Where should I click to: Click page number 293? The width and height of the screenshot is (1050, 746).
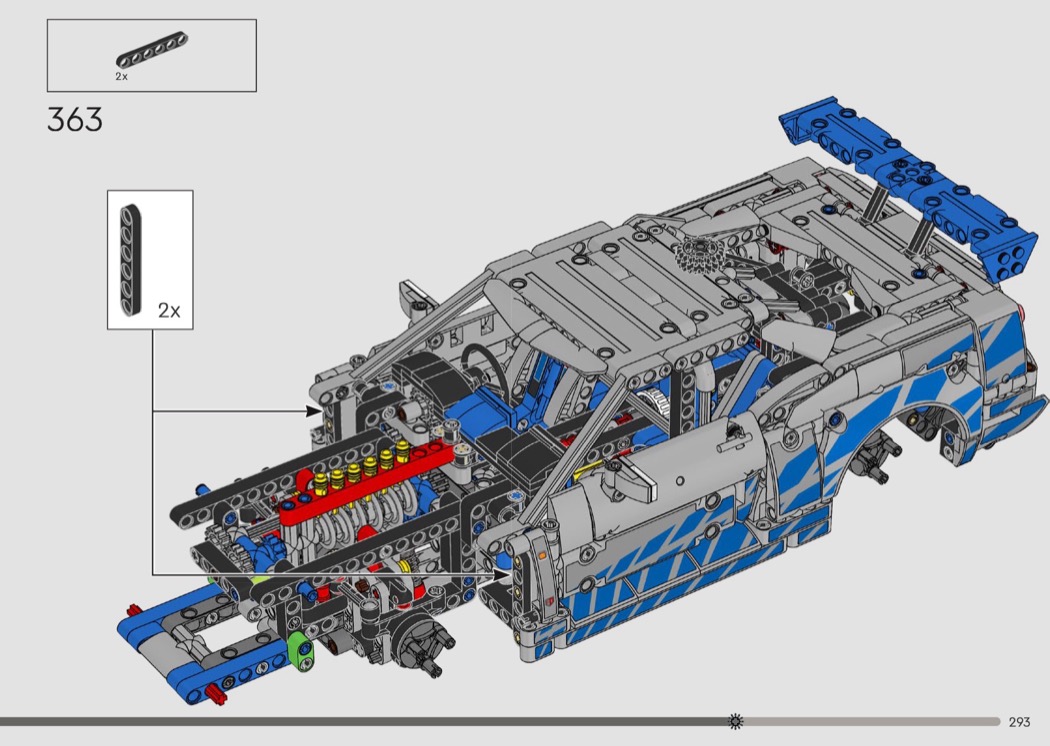[x=1019, y=722]
